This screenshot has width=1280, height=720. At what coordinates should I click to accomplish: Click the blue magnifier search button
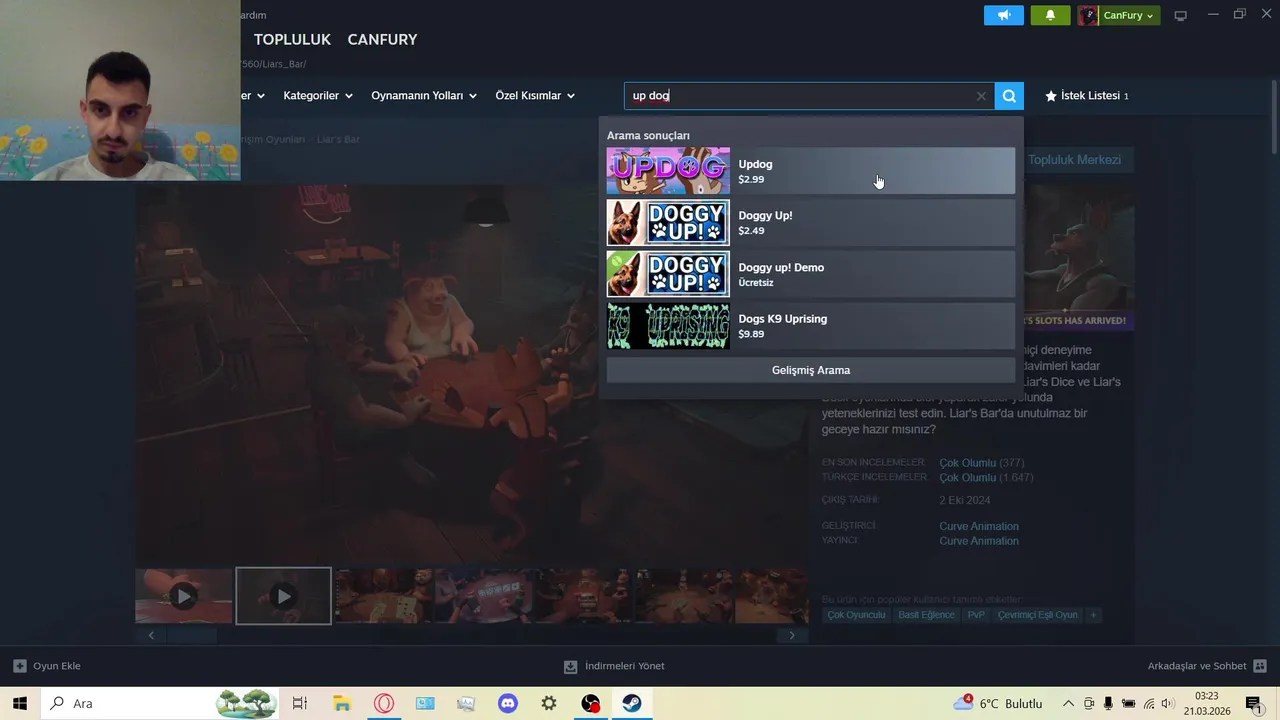coord(1009,96)
